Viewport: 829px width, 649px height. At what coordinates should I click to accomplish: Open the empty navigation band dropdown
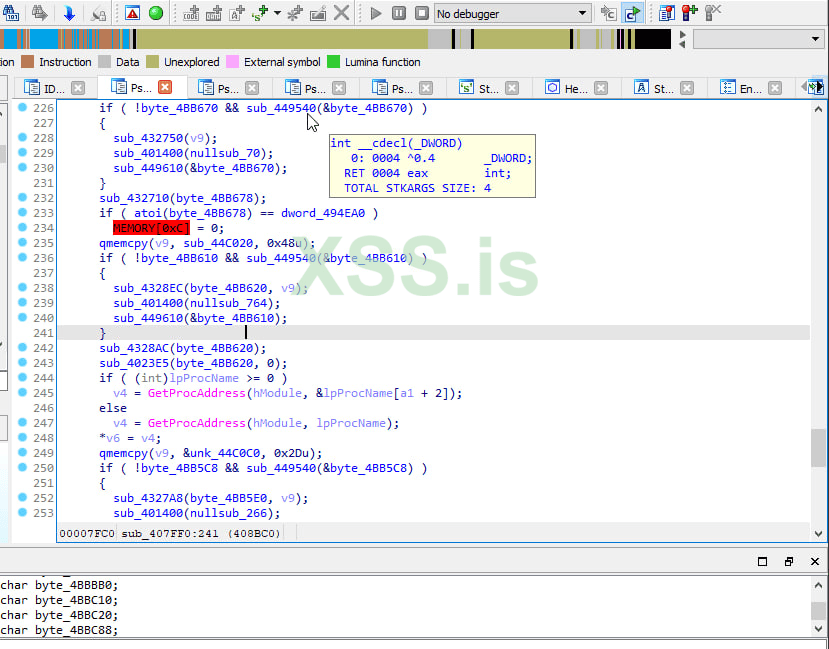(x=759, y=39)
